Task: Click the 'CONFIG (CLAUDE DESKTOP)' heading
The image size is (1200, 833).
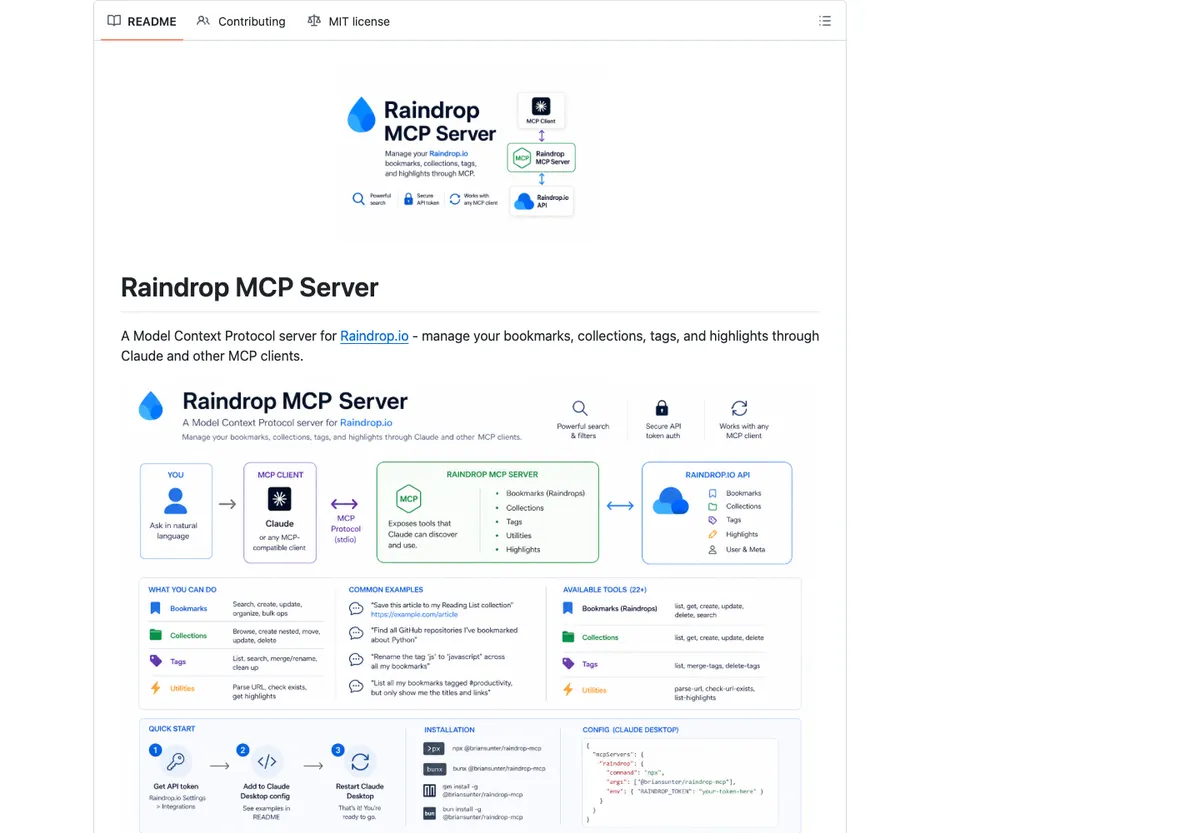Action: pos(631,730)
